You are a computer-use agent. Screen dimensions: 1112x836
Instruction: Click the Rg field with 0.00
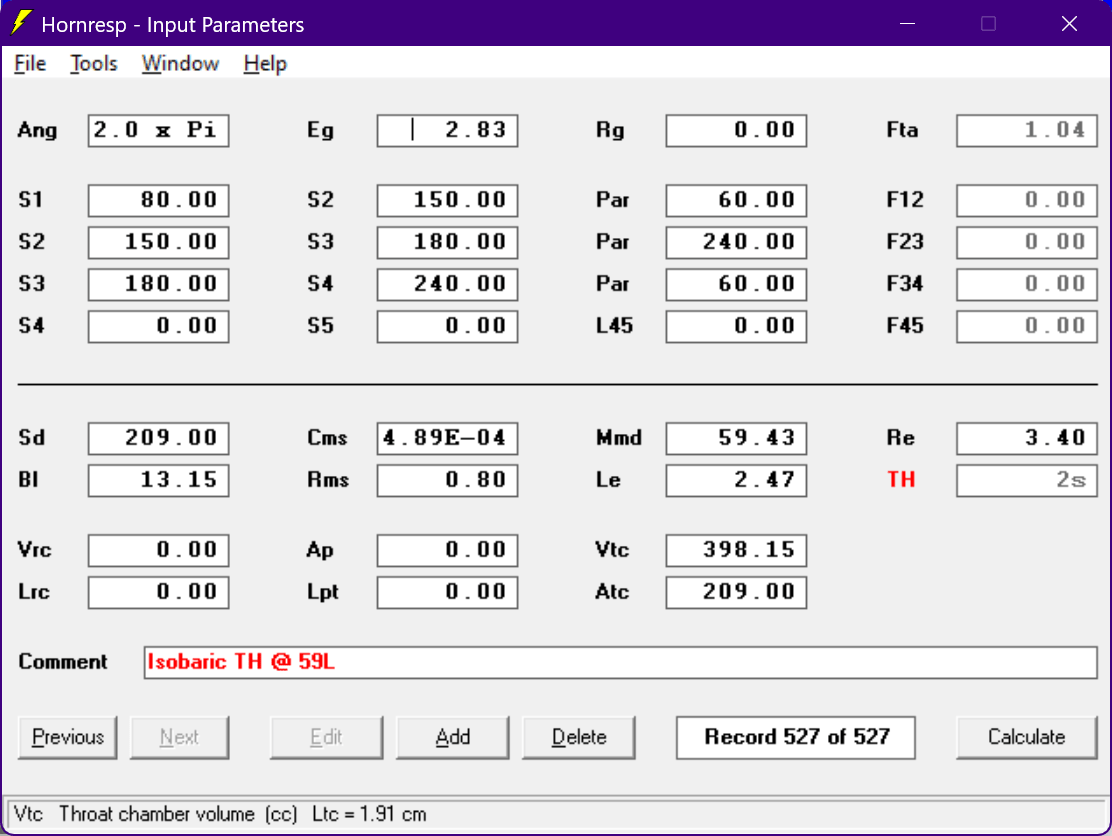click(736, 130)
